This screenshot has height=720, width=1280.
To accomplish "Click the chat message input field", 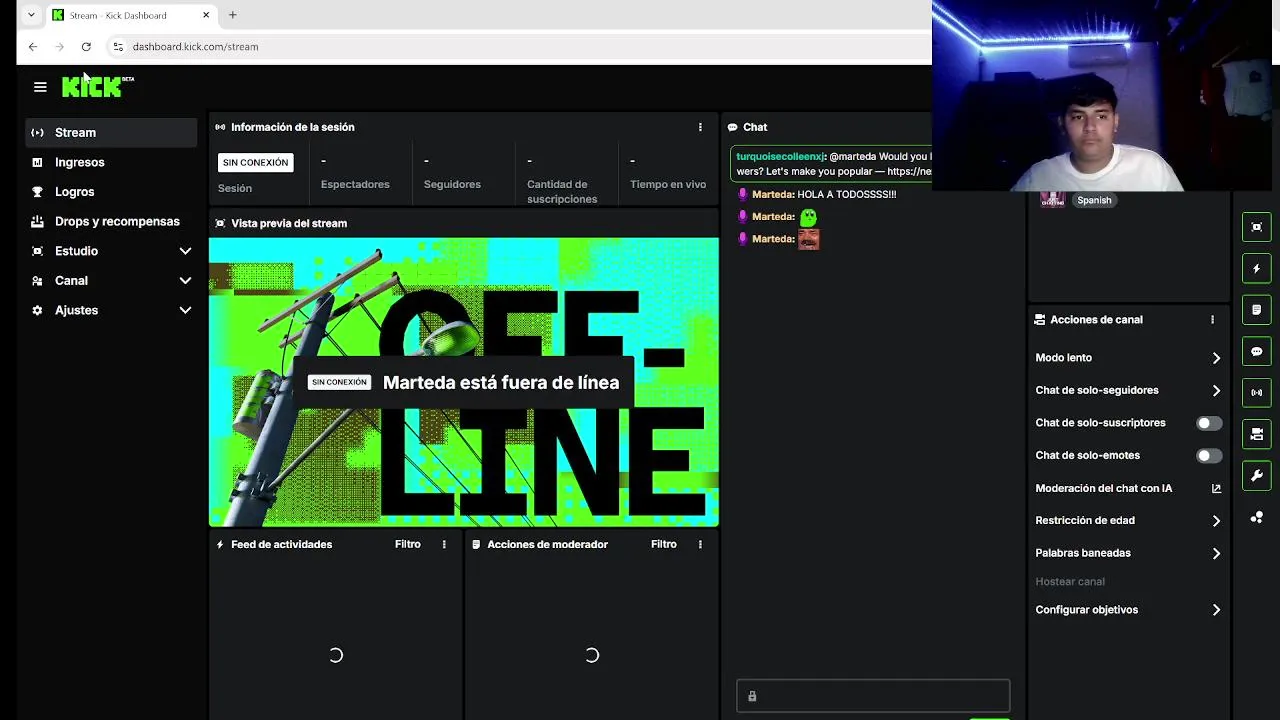I will click(873, 696).
